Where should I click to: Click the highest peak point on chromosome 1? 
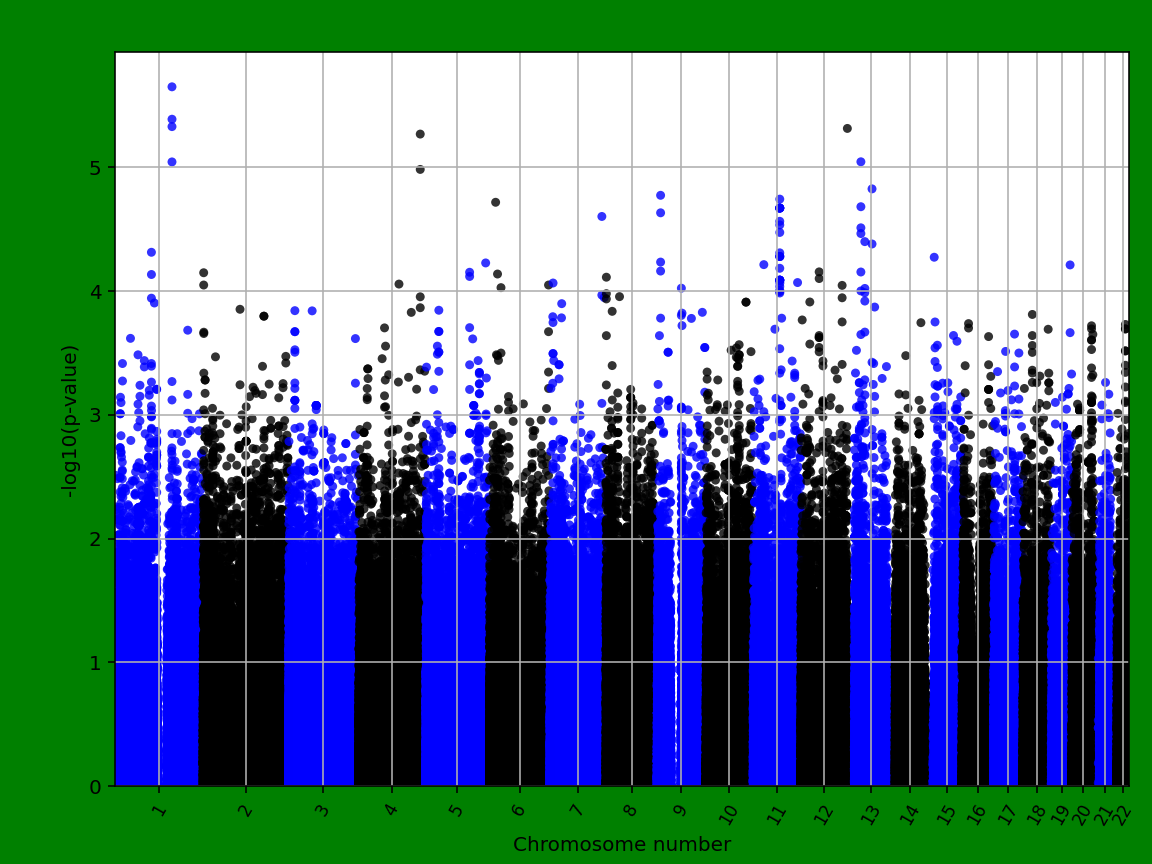pos(171,86)
